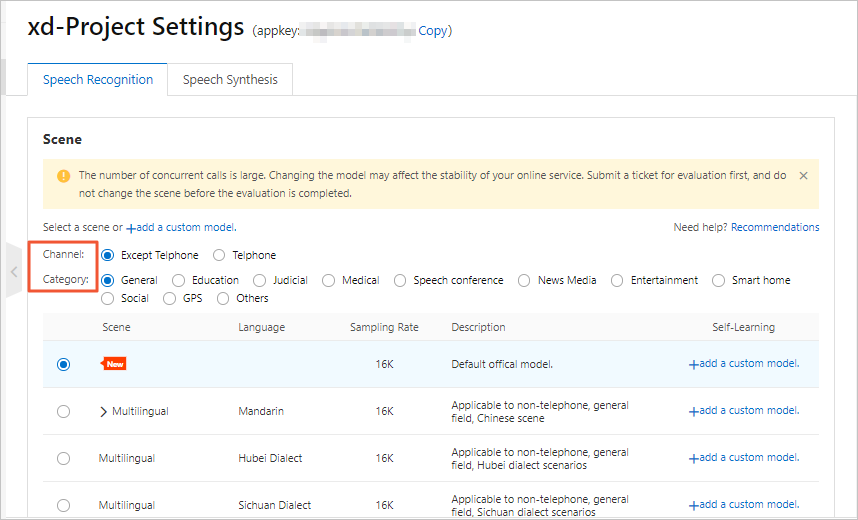Click the Language column header
Screen dimensions: 858x520
pos(262,327)
